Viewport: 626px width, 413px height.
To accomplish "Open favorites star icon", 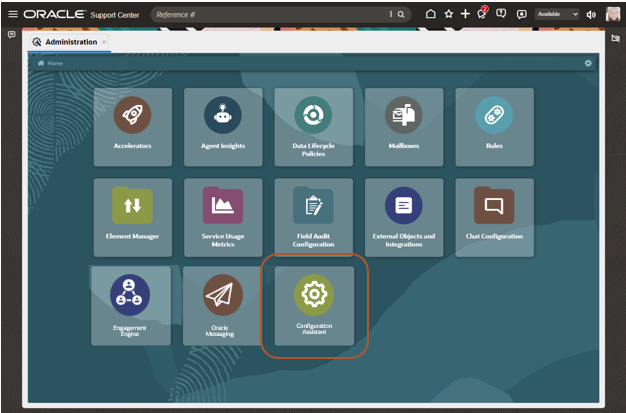I will (x=449, y=14).
